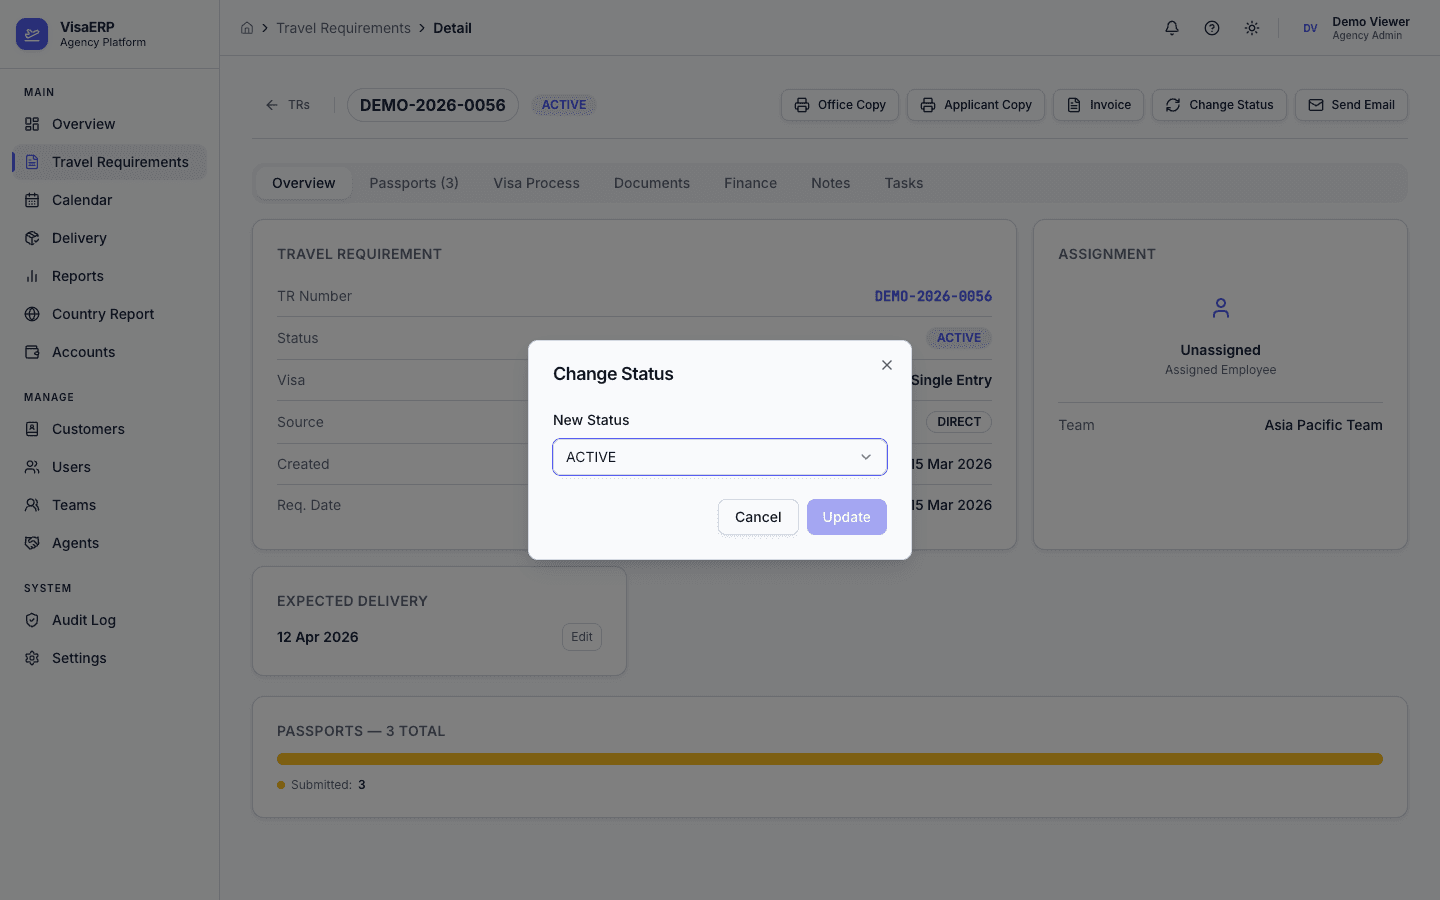This screenshot has height=900, width=1440.
Task: Expand the Change Status toolbar menu
Action: [1219, 104]
